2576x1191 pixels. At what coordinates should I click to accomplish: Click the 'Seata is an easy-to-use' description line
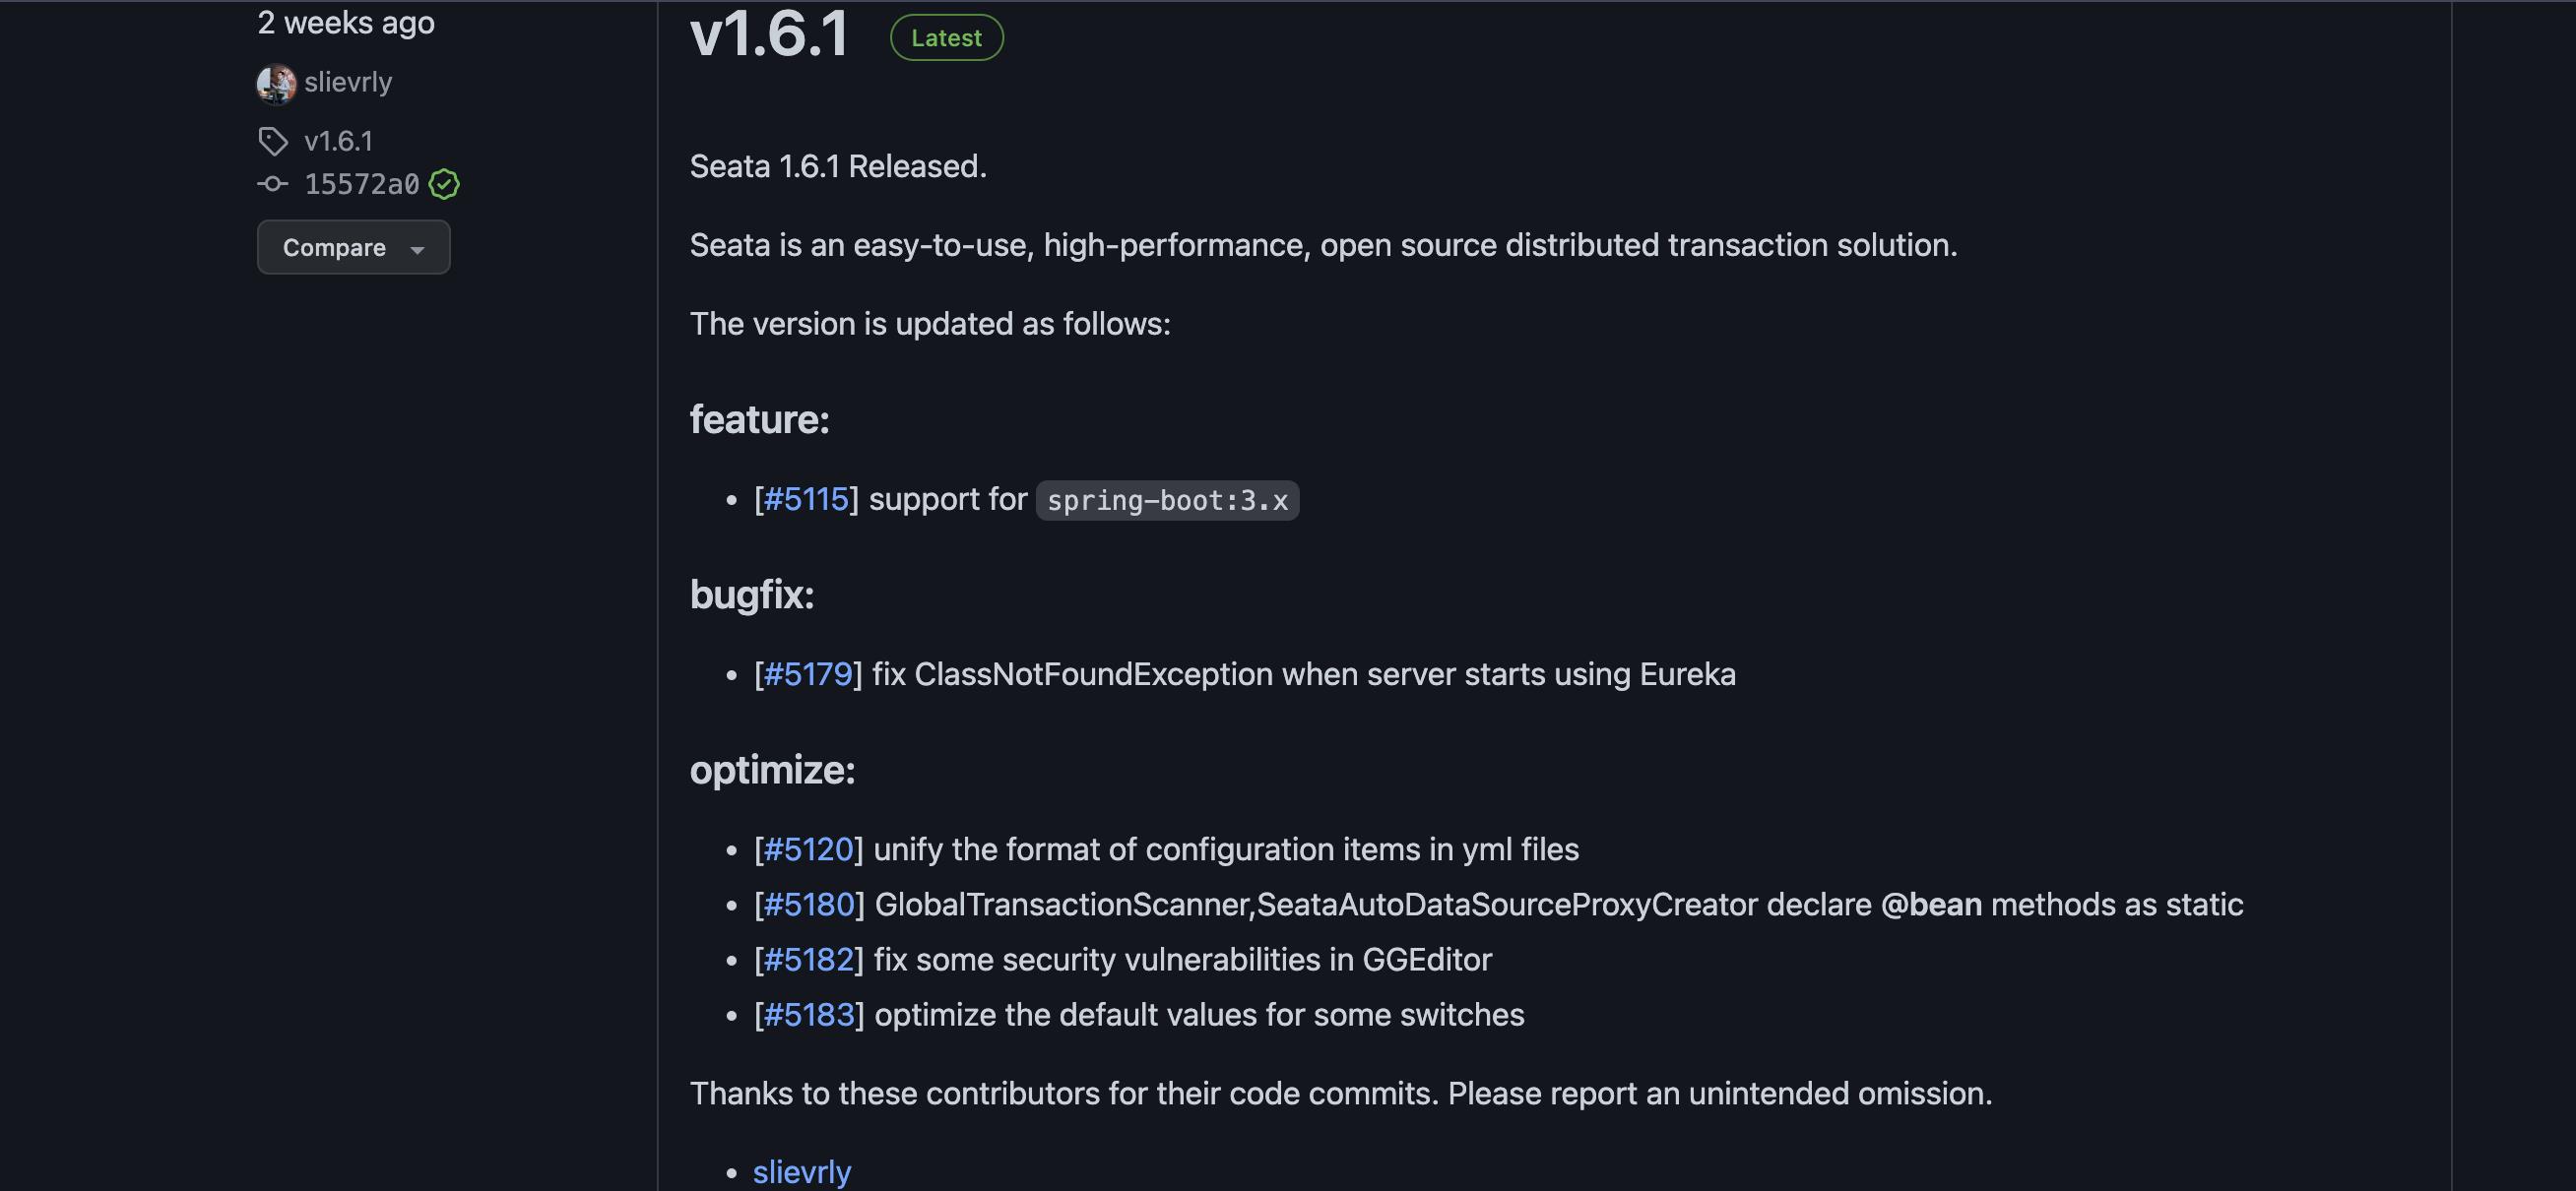(1324, 245)
